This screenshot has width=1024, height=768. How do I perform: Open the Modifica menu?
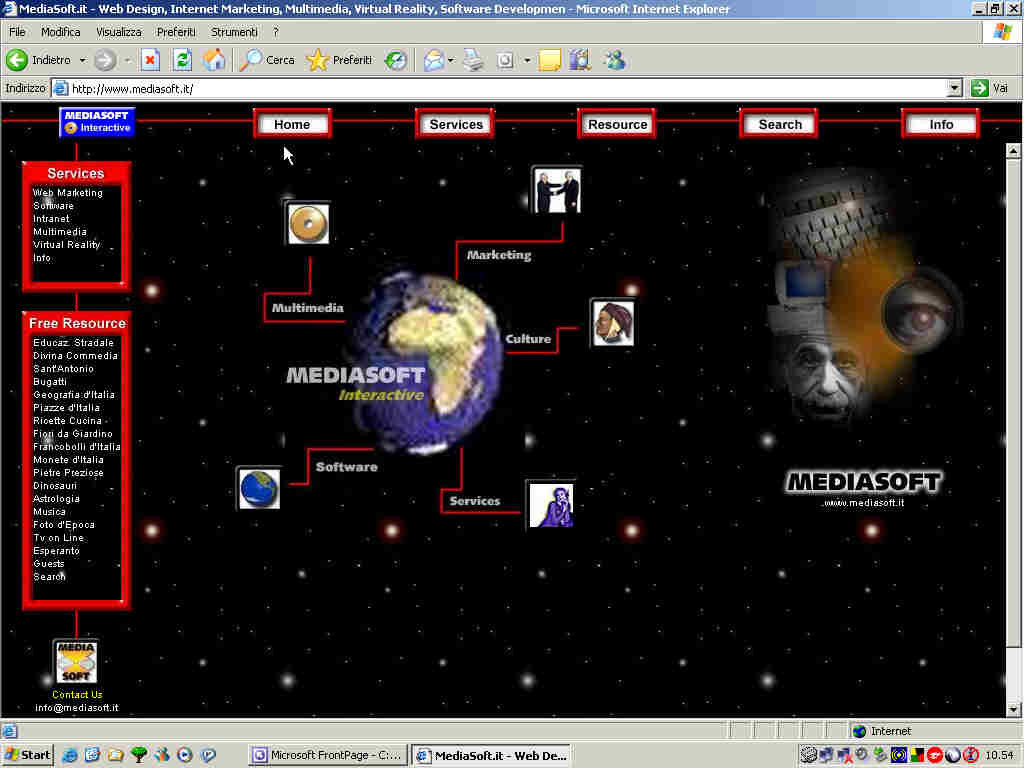(x=61, y=32)
